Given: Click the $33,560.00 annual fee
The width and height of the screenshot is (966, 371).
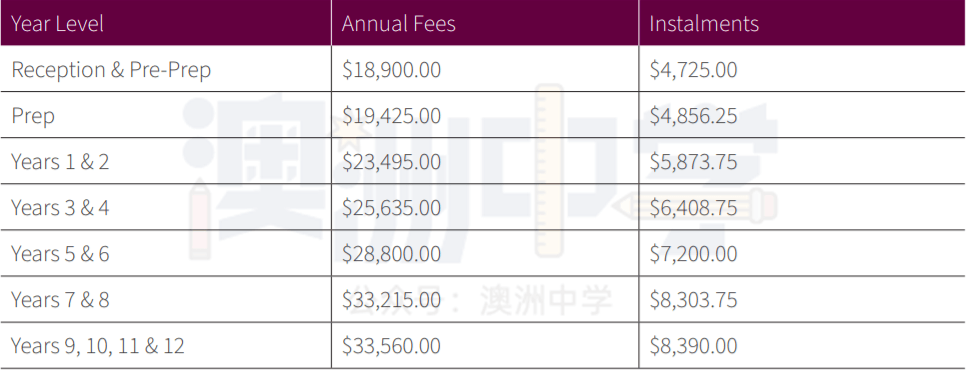Looking at the screenshot, I should [x=391, y=346].
